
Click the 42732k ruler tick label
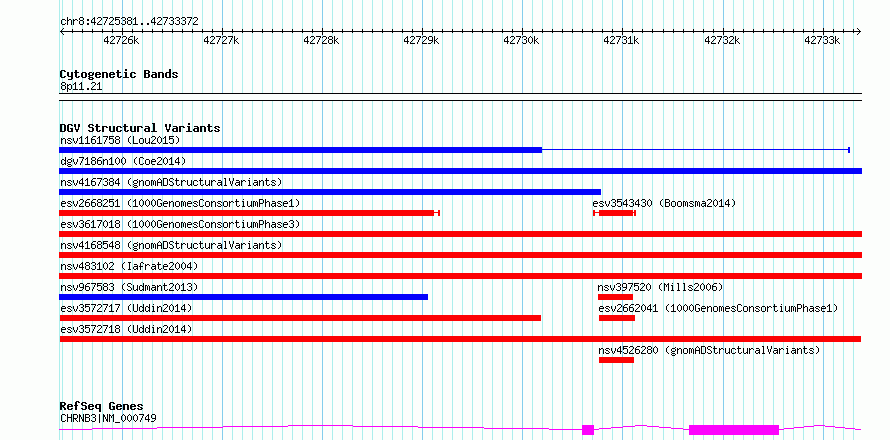[723, 41]
